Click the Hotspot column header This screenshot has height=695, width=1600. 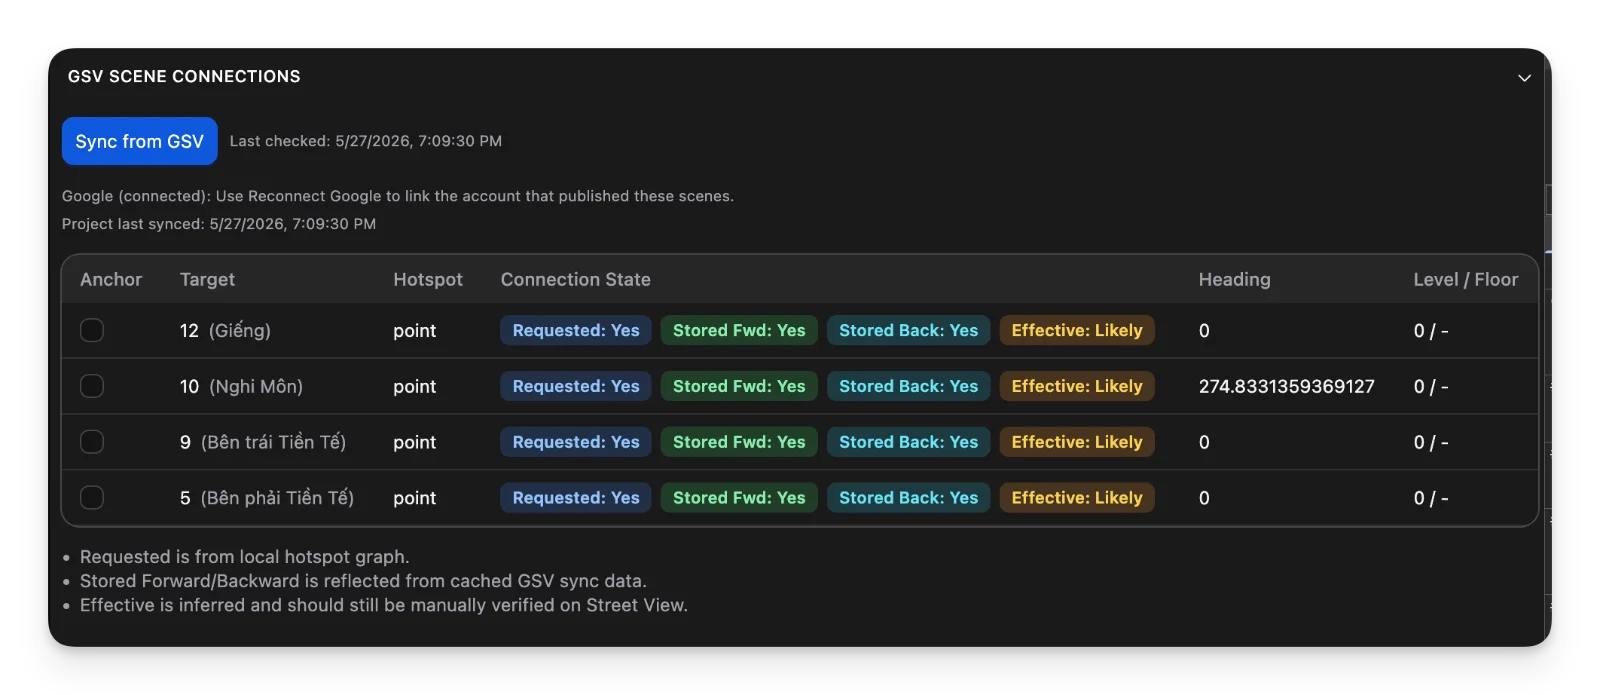tap(428, 280)
